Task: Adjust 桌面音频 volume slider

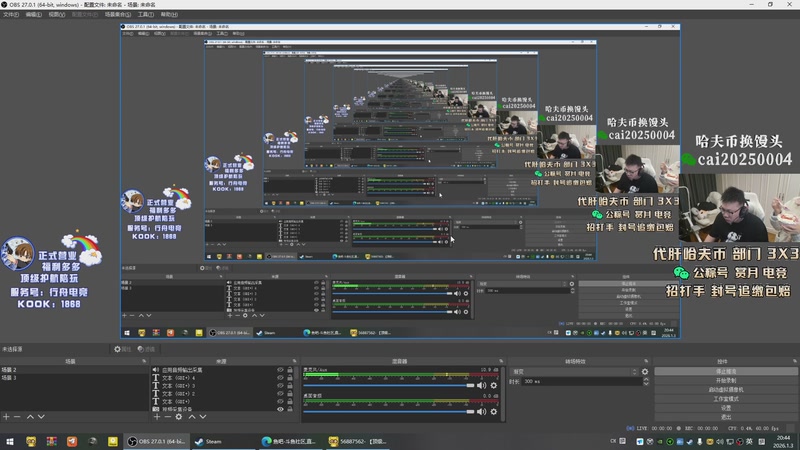Action: [389, 411]
